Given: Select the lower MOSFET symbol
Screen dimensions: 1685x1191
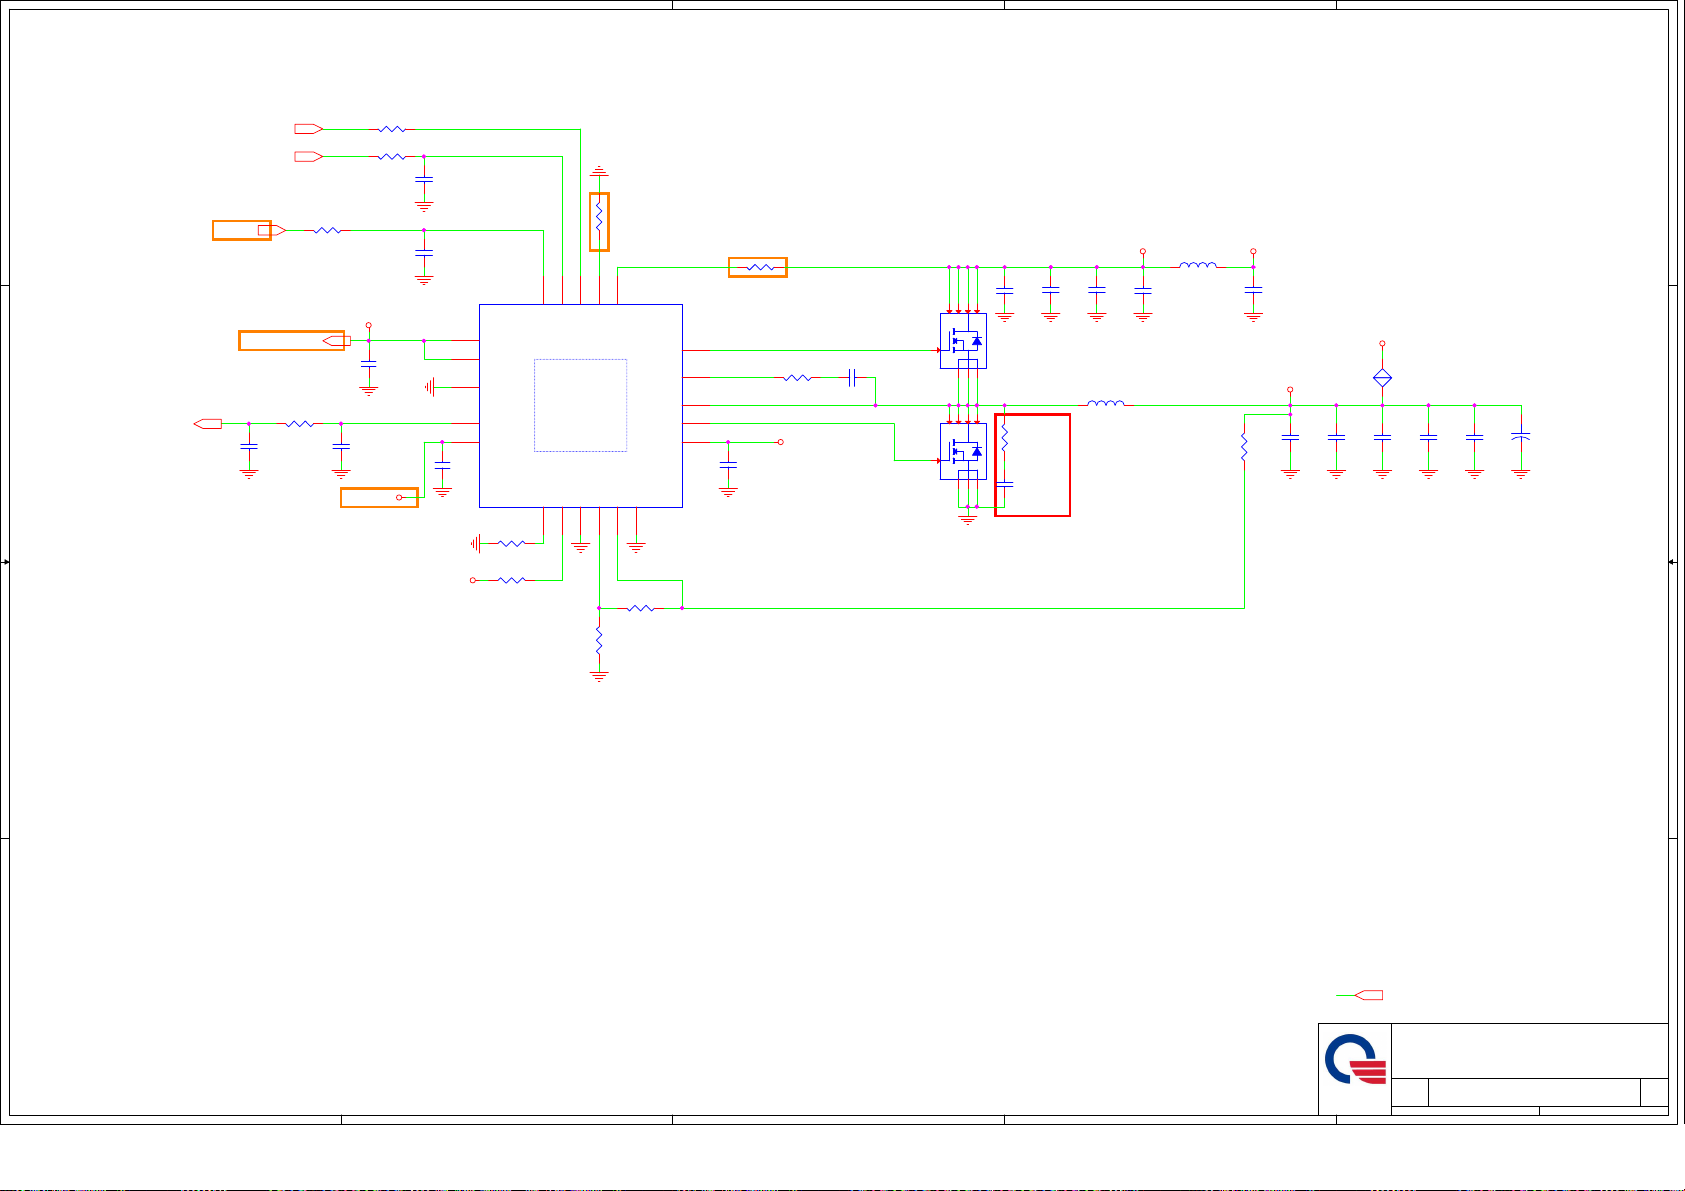Looking at the screenshot, I should (x=963, y=451).
